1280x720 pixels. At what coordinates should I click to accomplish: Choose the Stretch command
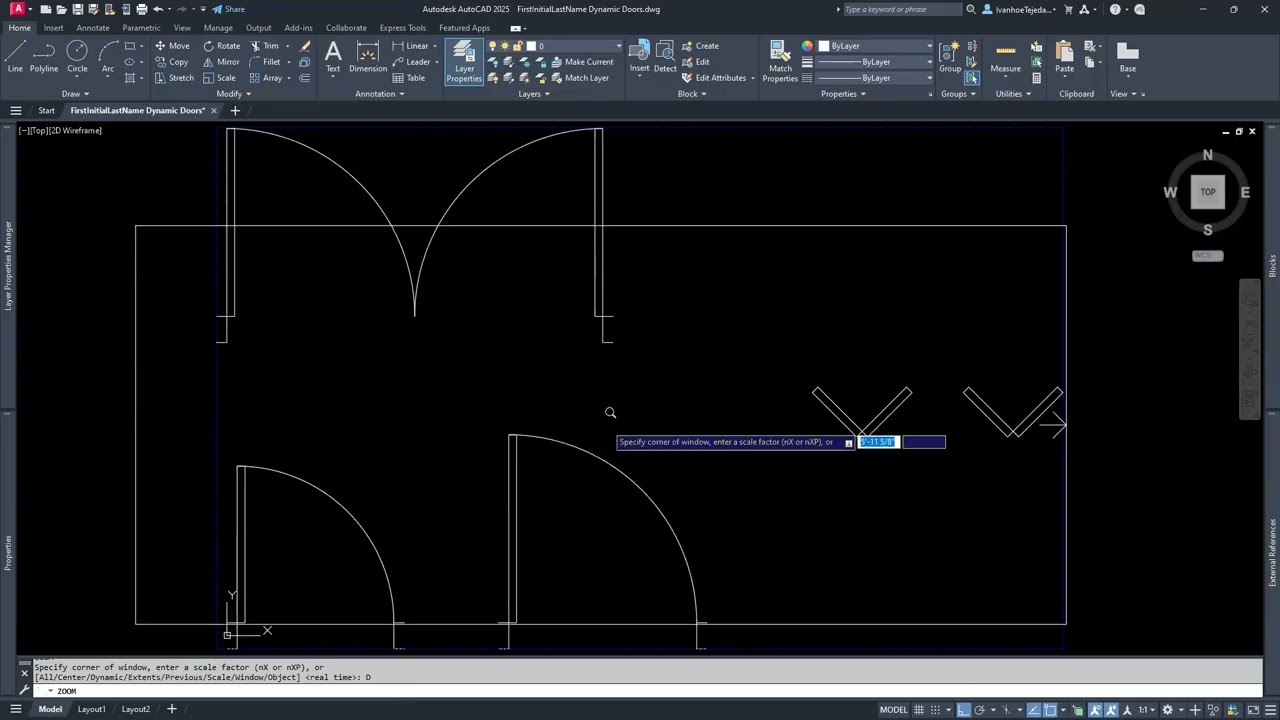point(174,78)
